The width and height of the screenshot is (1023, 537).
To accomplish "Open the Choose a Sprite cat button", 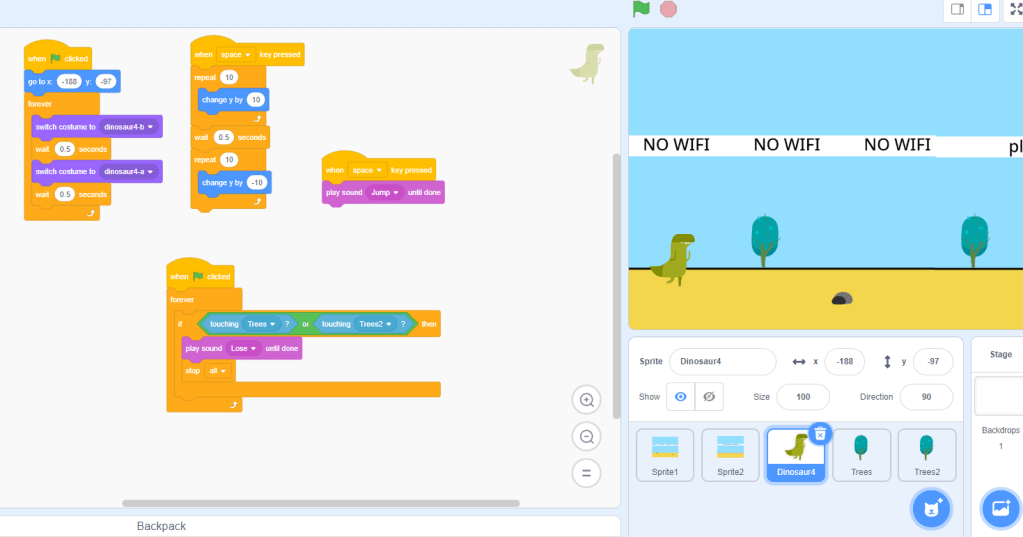I will point(931,508).
